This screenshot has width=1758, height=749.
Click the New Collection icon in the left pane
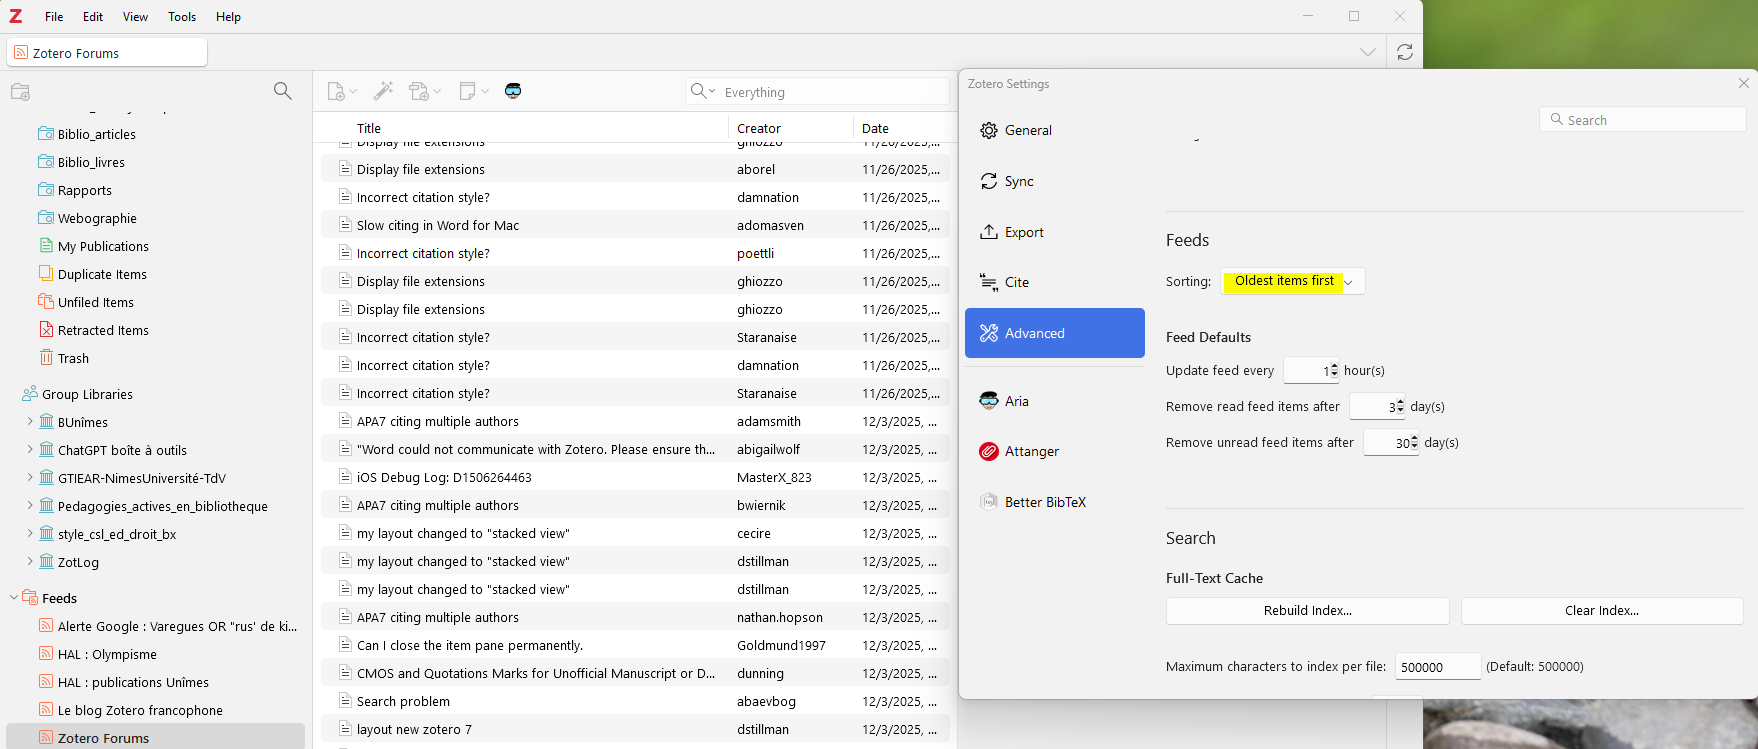tap(20, 92)
